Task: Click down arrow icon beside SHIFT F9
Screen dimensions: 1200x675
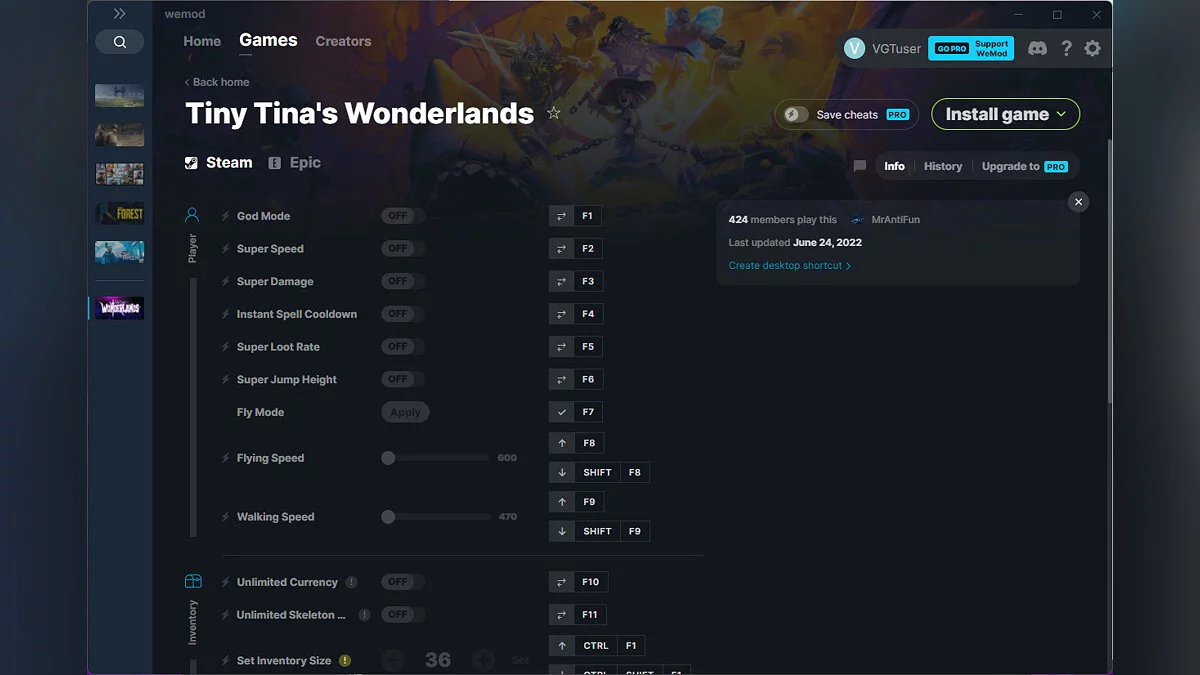Action: (561, 531)
